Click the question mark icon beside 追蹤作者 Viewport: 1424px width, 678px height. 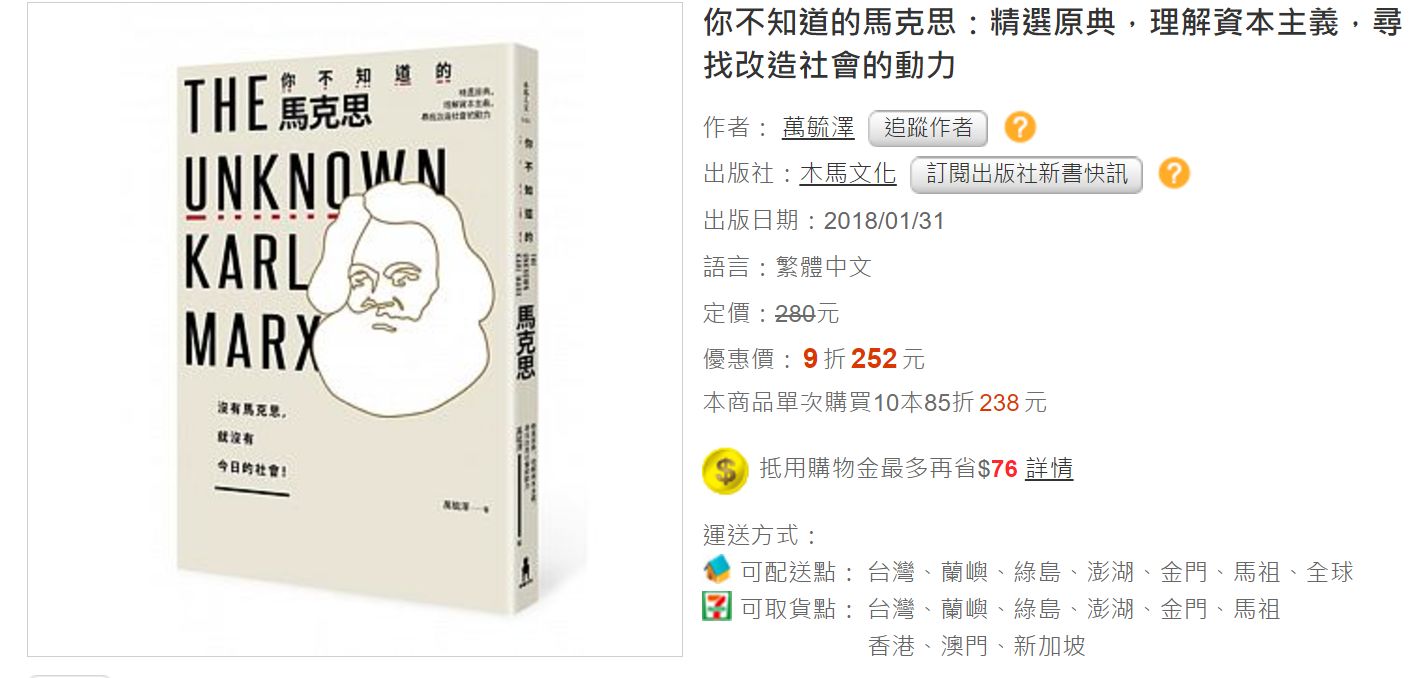[1020, 127]
